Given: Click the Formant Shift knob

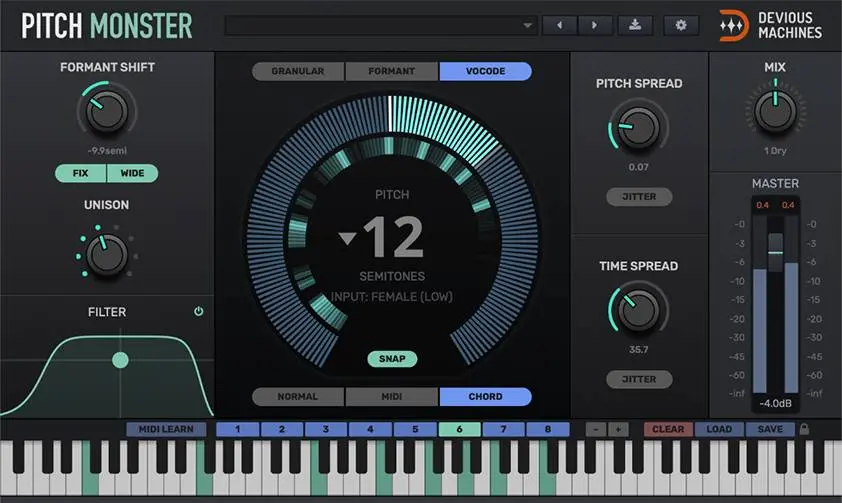Looking at the screenshot, I should 107,111.
